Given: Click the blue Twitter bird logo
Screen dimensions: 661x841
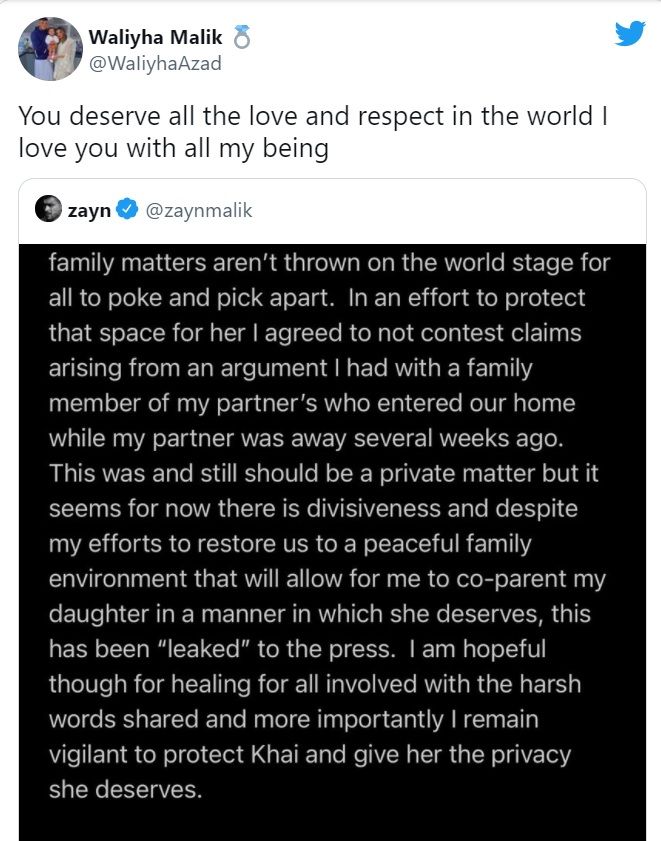Looking at the screenshot, I should coord(629,33).
